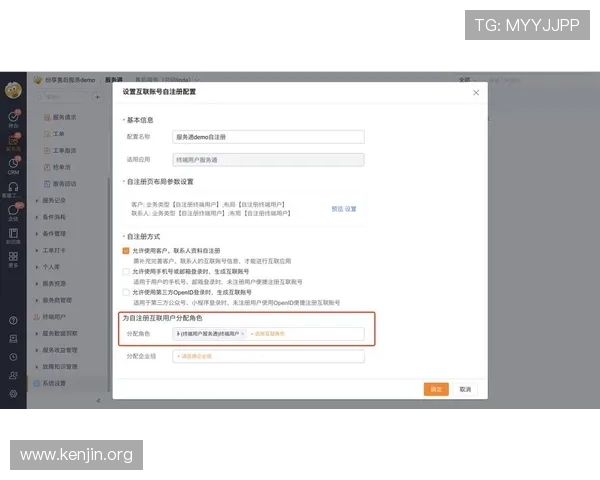Open 抢单池 in the navigation list

(61, 167)
